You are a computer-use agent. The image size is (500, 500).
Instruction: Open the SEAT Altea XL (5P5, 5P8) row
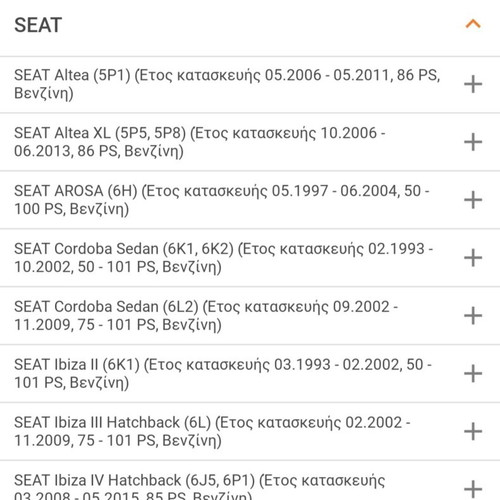click(x=200, y=142)
